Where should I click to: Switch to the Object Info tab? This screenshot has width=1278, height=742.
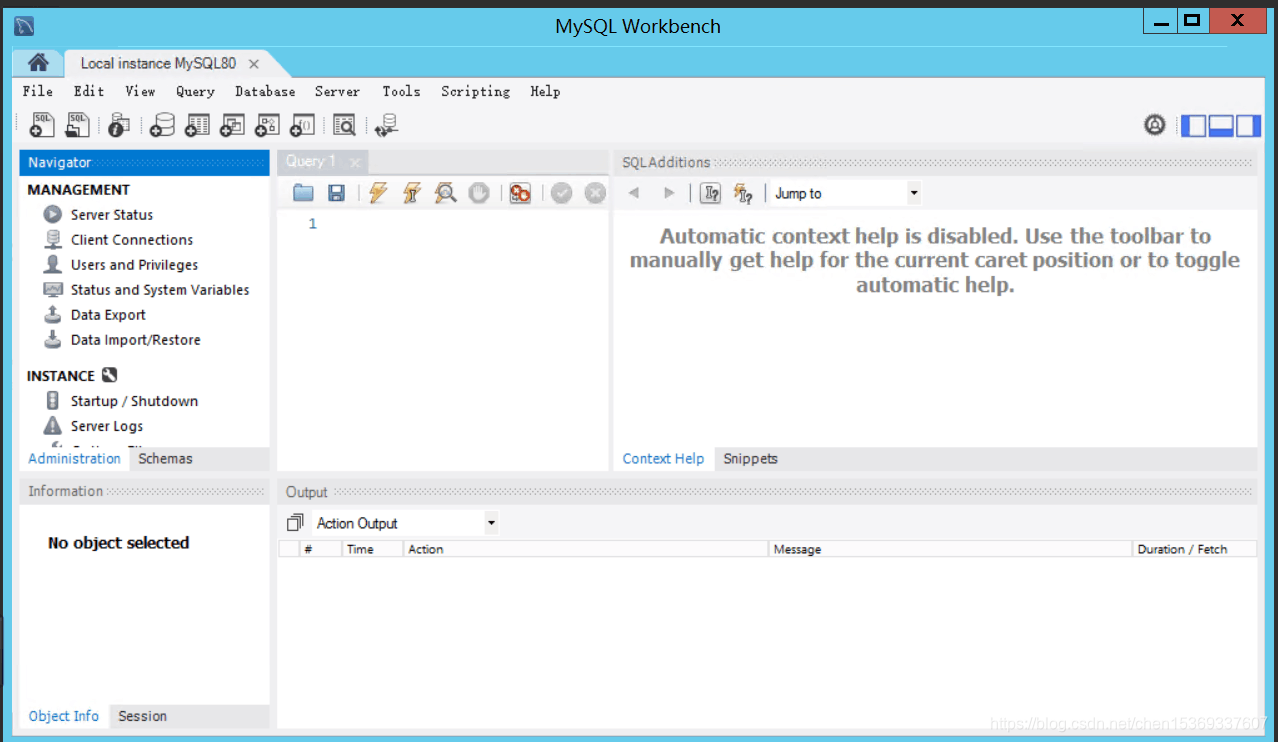click(x=64, y=716)
